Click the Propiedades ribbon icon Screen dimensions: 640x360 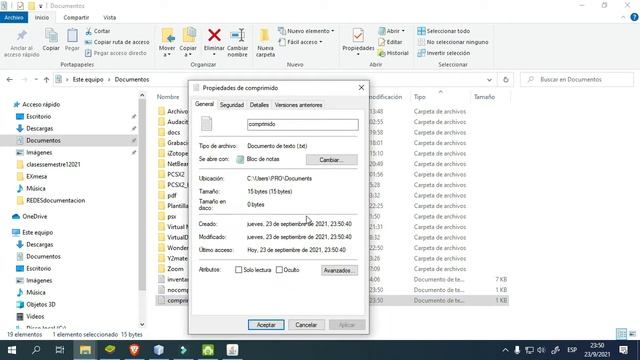[x=358, y=36]
